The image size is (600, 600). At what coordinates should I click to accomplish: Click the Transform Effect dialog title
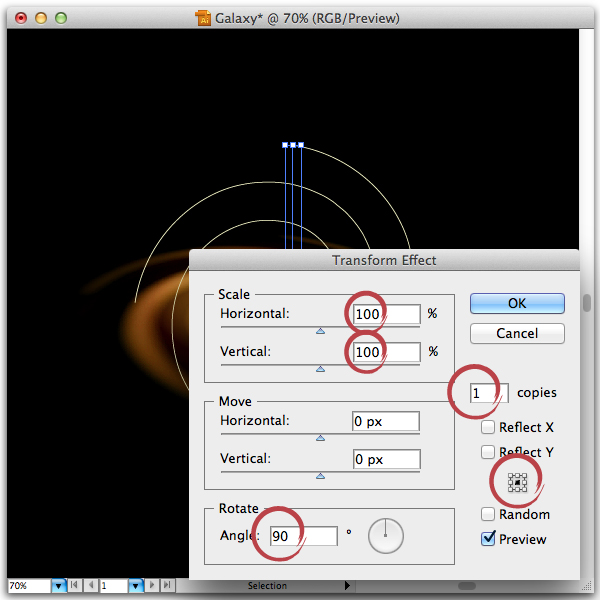(x=384, y=260)
